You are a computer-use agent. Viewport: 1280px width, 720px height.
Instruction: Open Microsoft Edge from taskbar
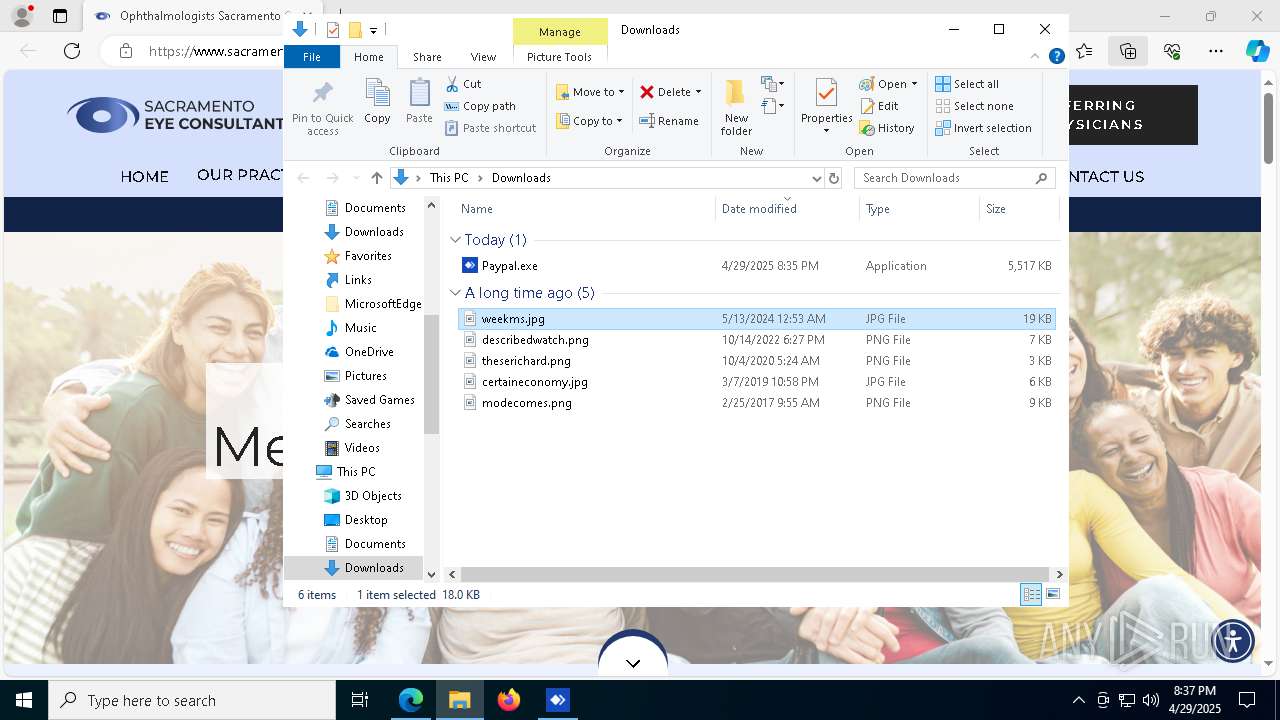[x=411, y=700]
